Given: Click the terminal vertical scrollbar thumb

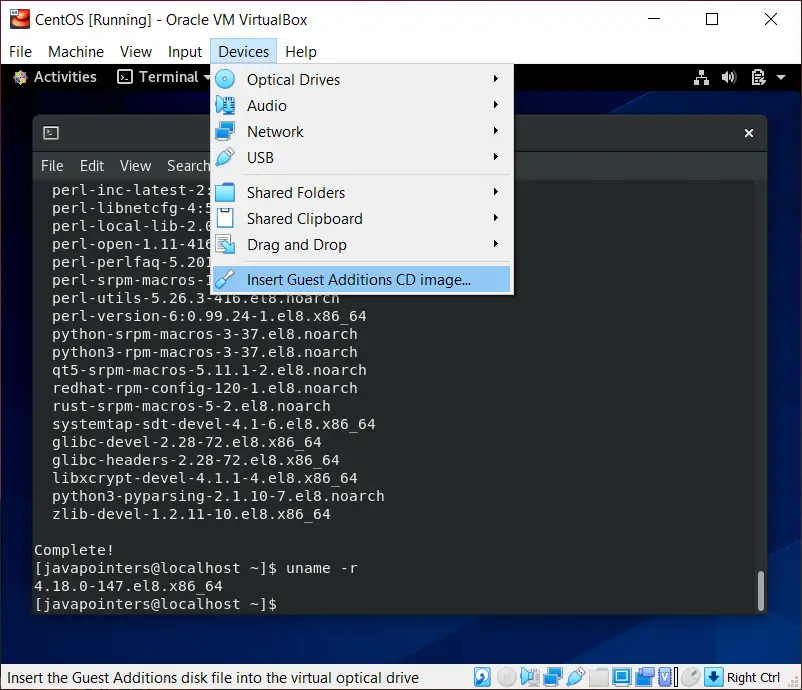Looking at the screenshot, I should pos(761,591).
